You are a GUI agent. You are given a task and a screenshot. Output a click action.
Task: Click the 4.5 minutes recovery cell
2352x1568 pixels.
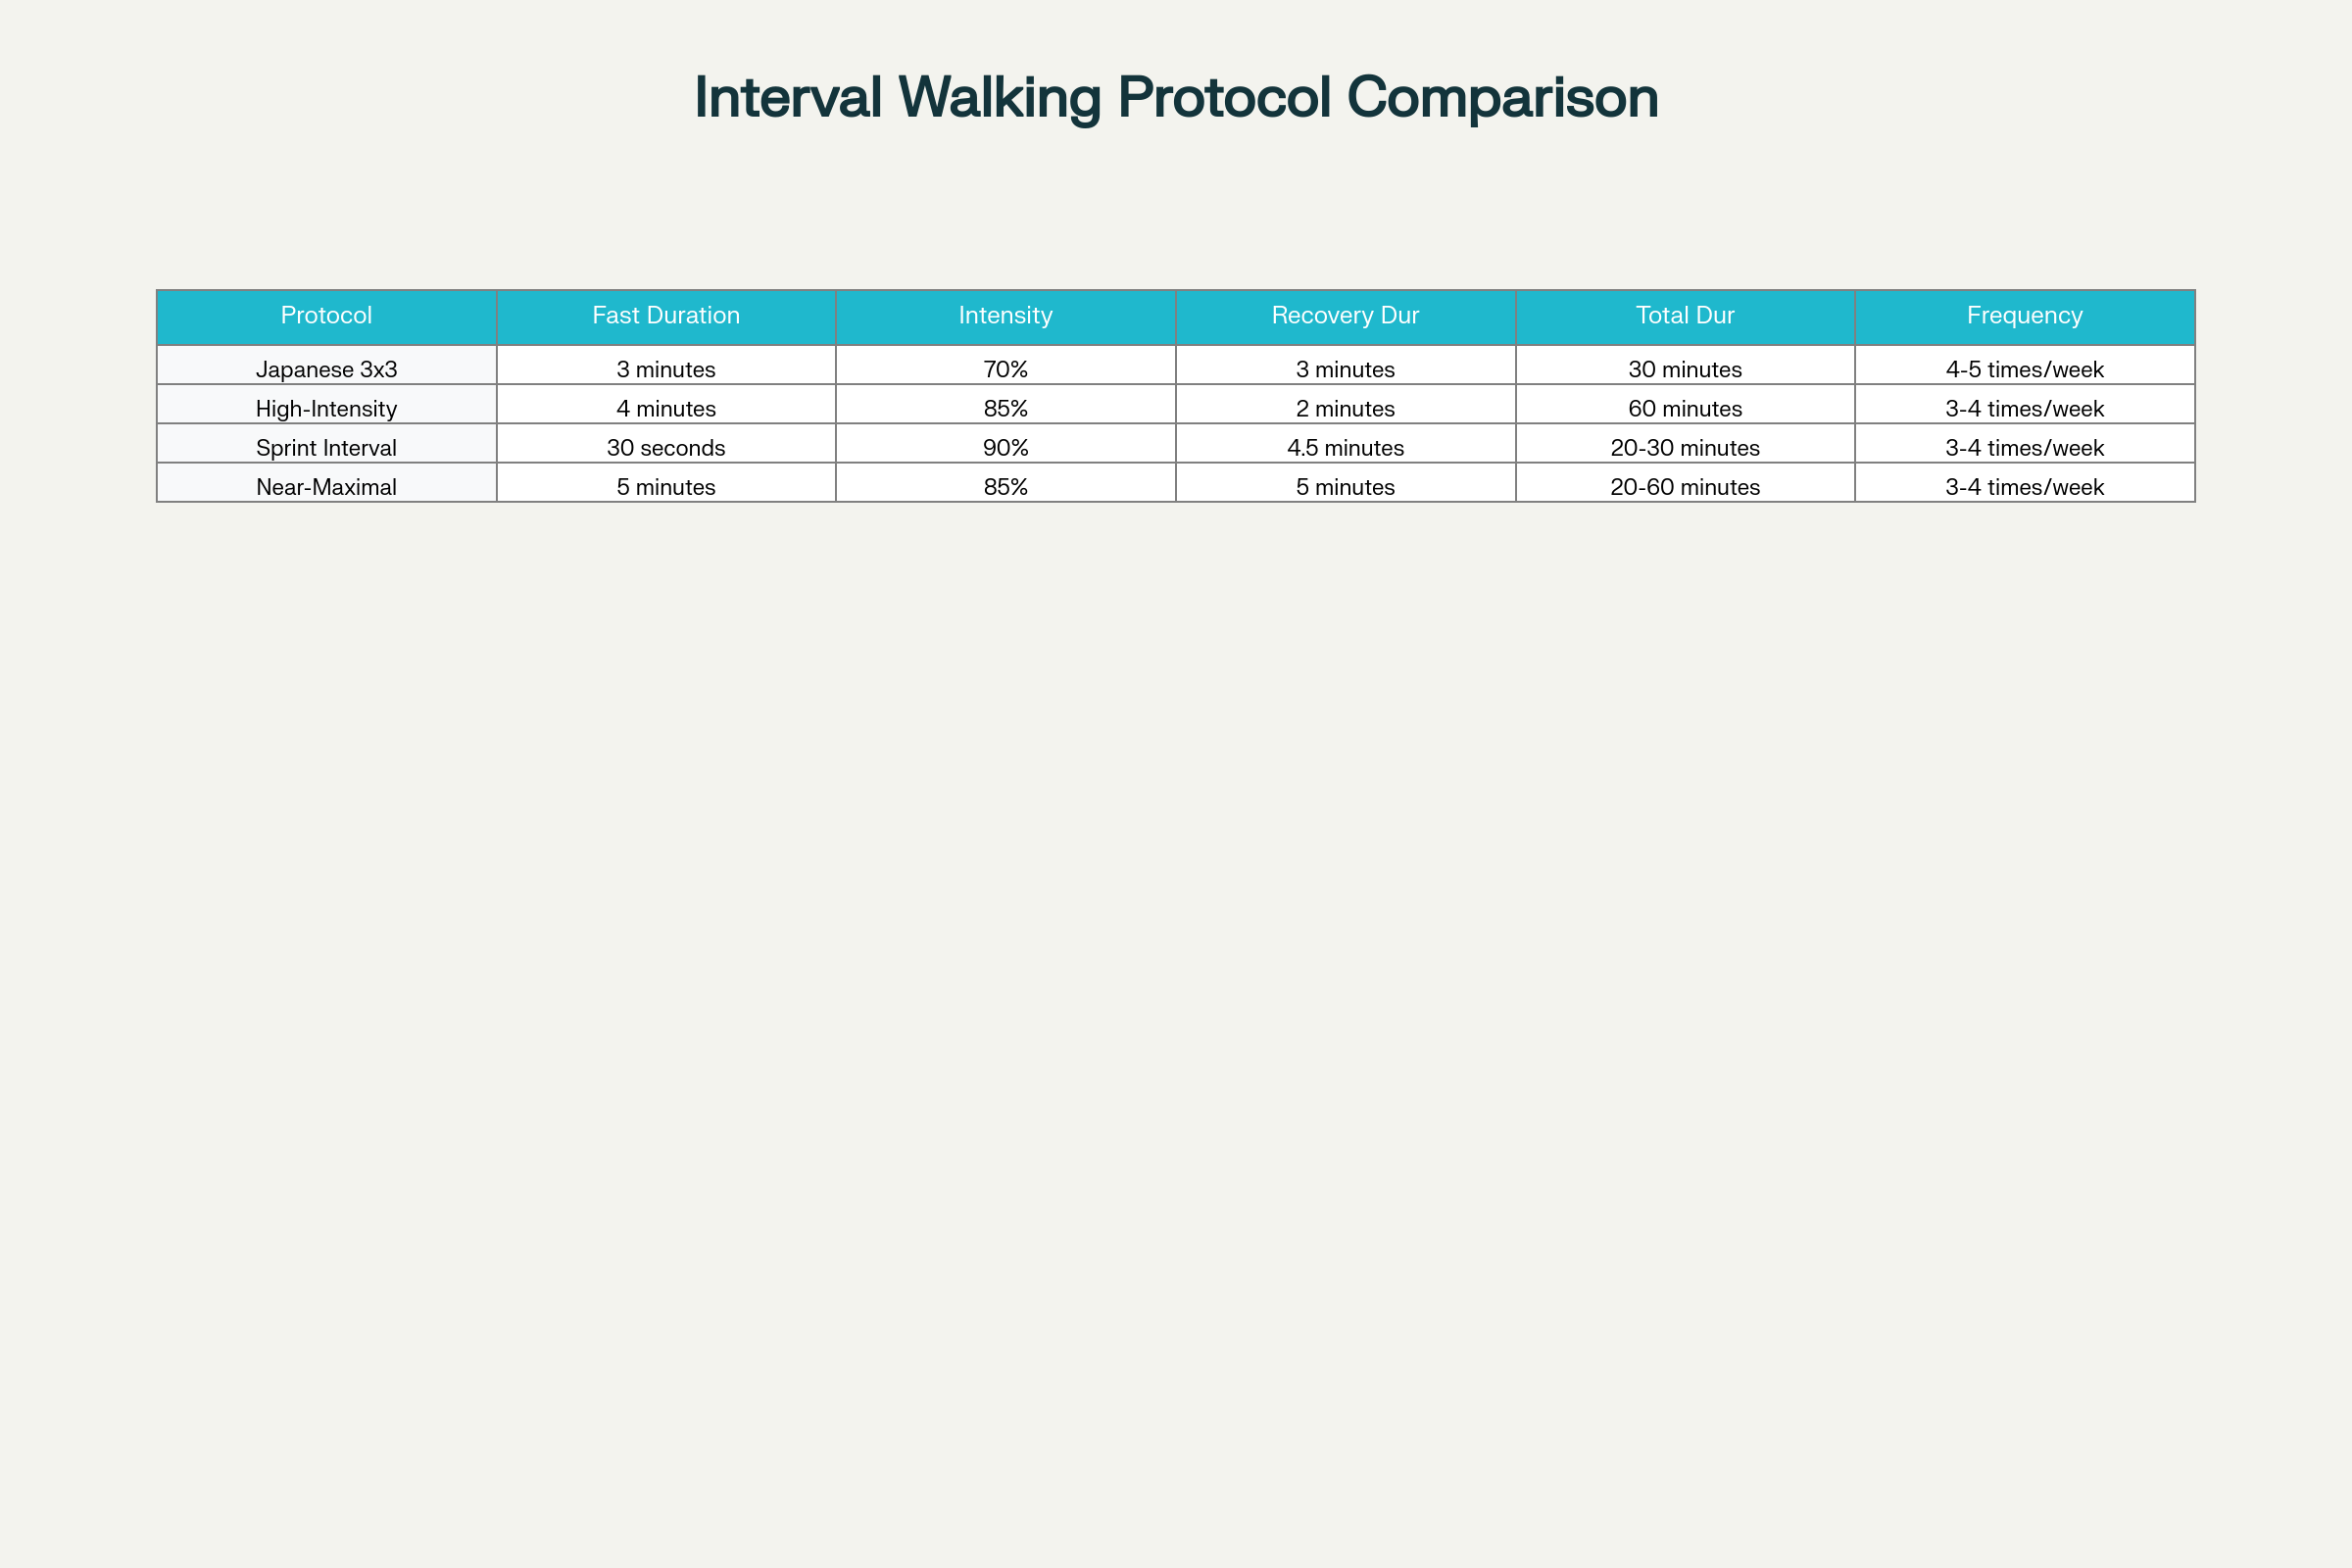point(1345,447)
